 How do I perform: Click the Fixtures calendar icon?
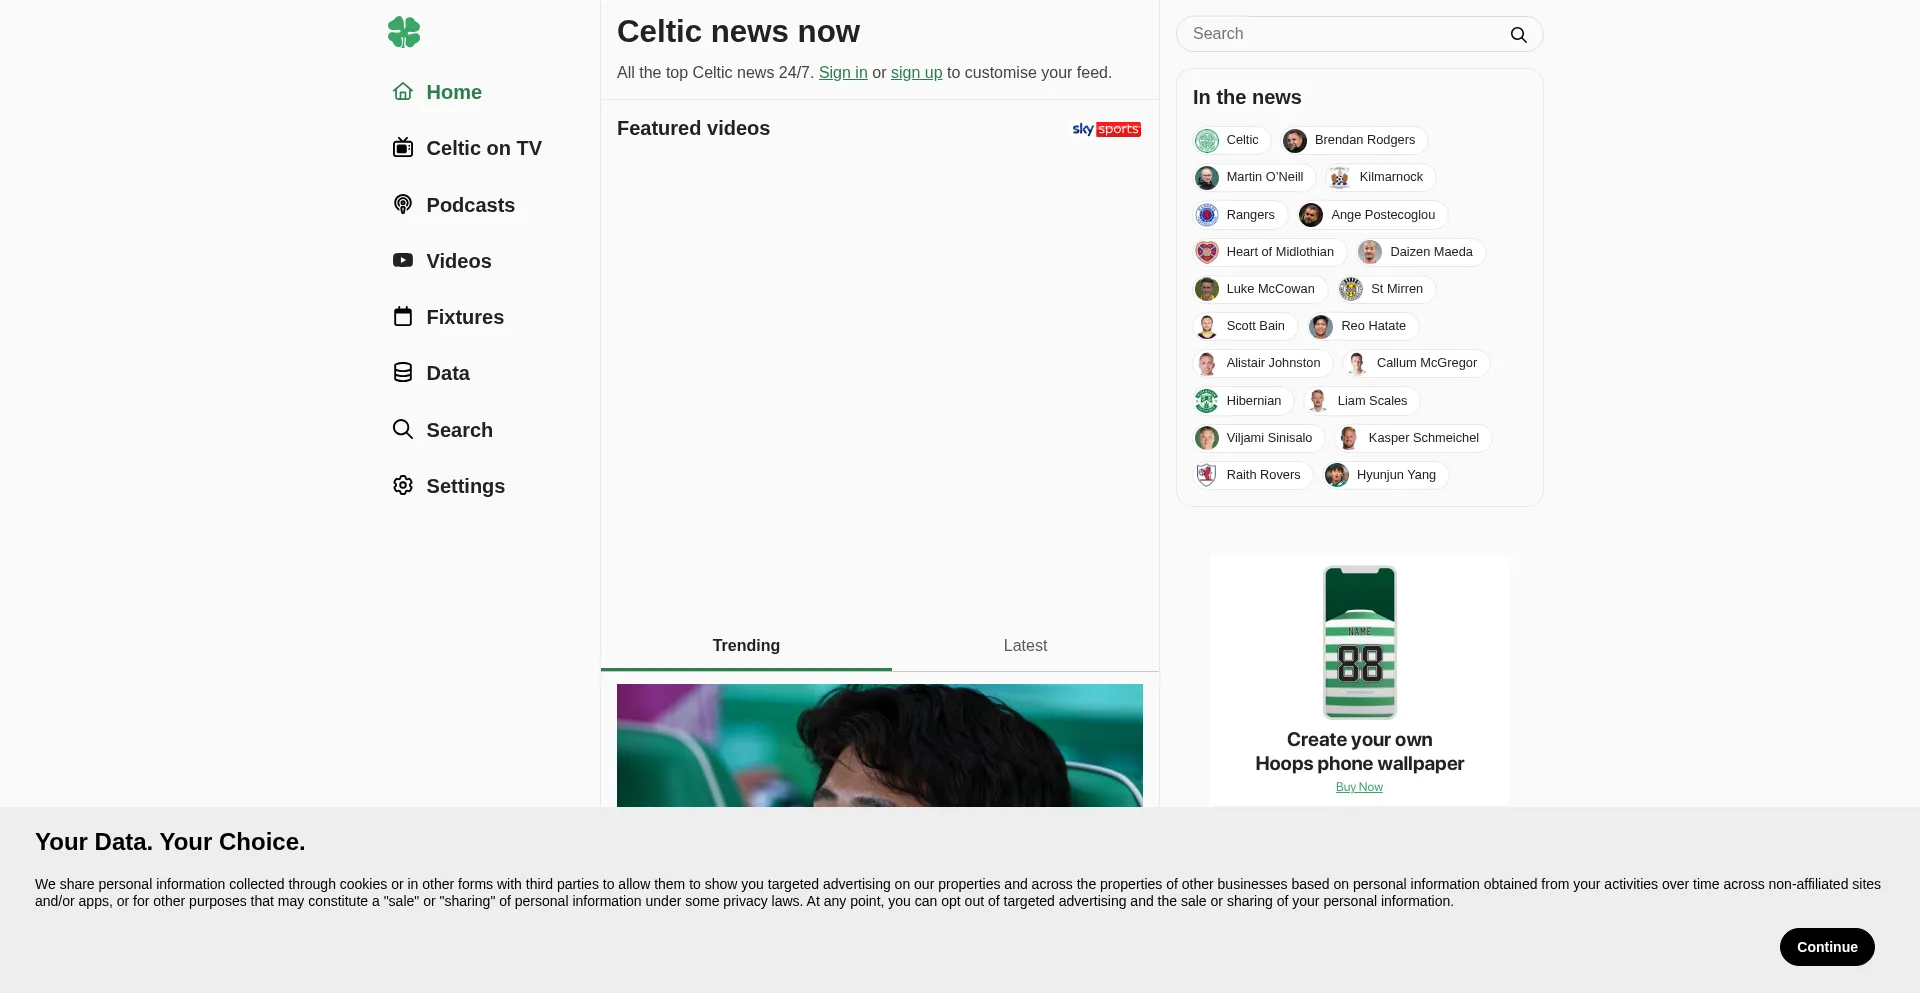tap(403, 317)
